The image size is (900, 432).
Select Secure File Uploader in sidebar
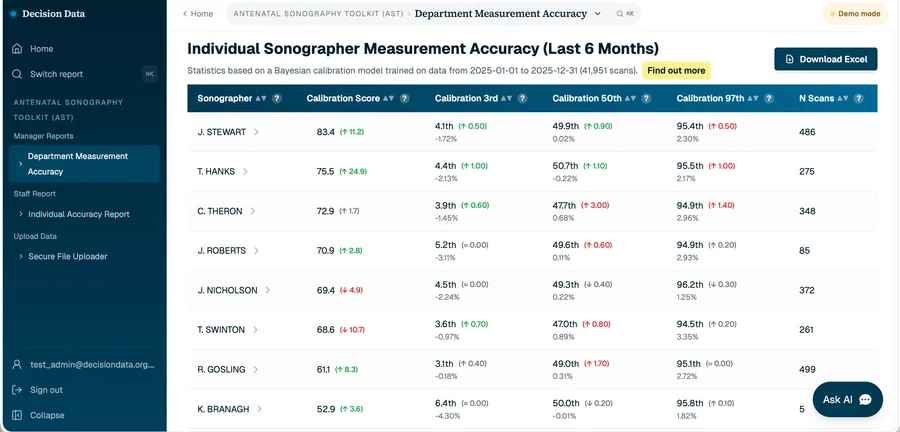pyautogui.click(x=68, y=256)
